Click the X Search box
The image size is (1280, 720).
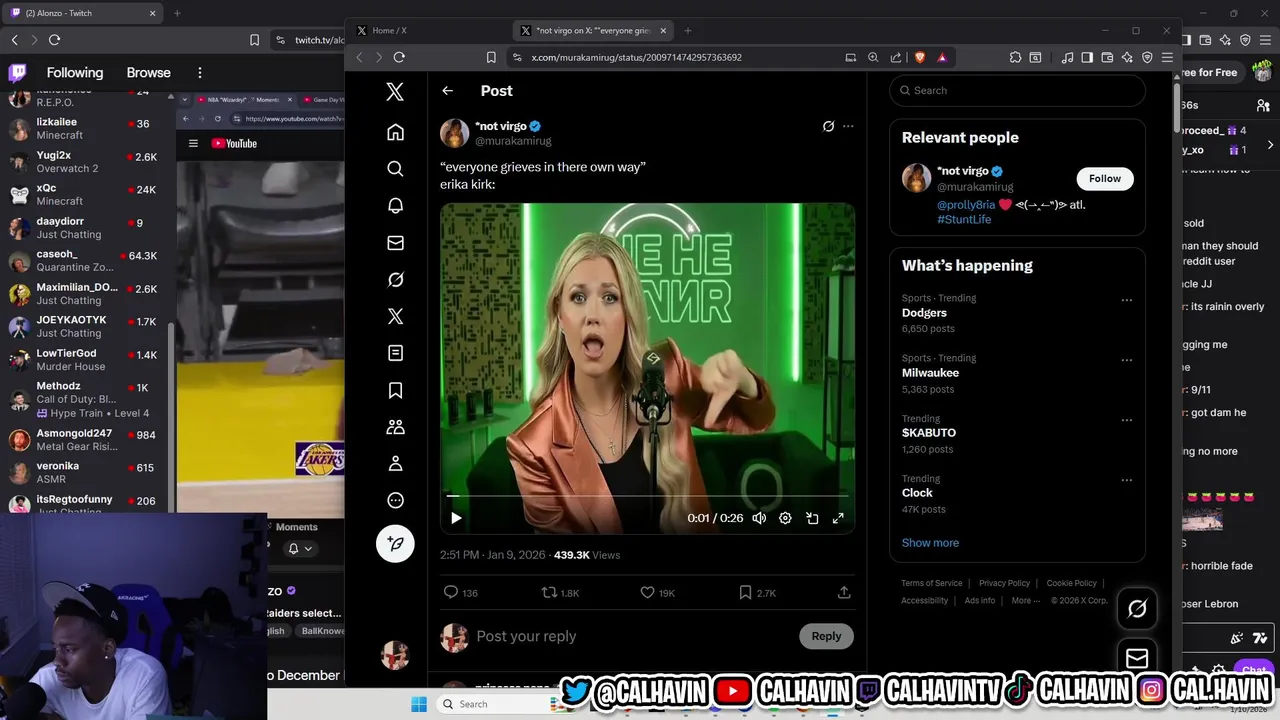tap(1017, 90)
